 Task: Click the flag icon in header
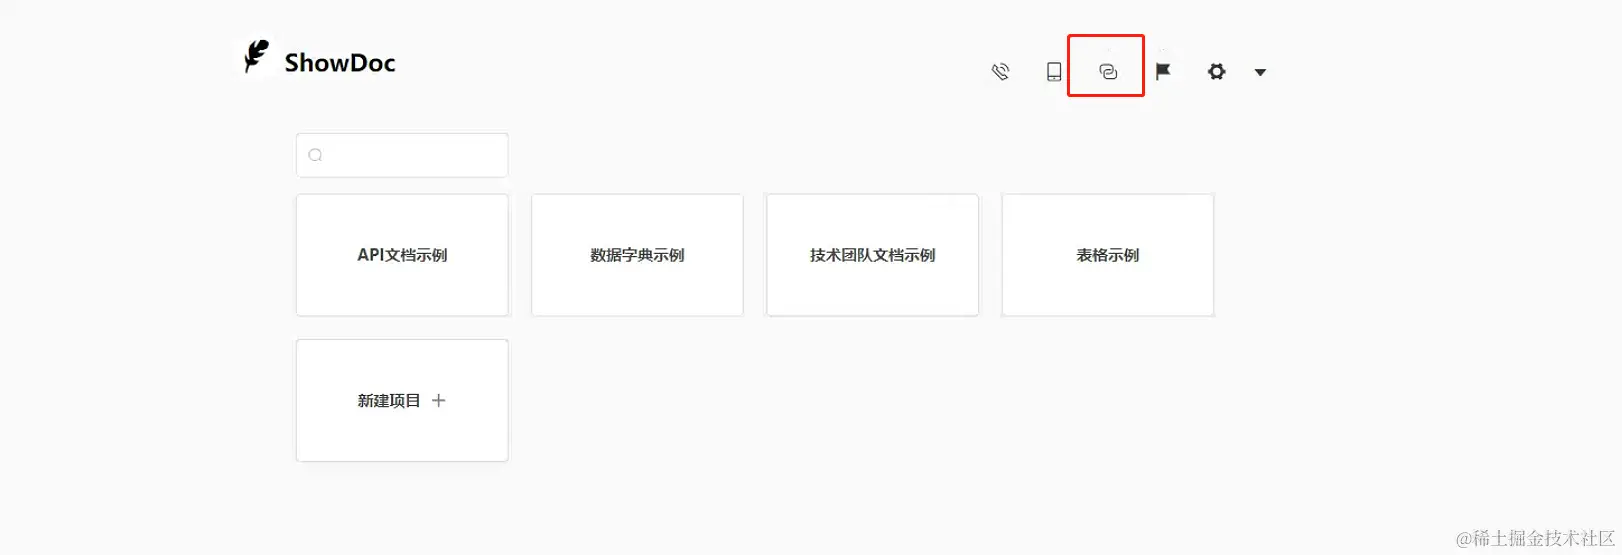click(x=1163, y=71)
